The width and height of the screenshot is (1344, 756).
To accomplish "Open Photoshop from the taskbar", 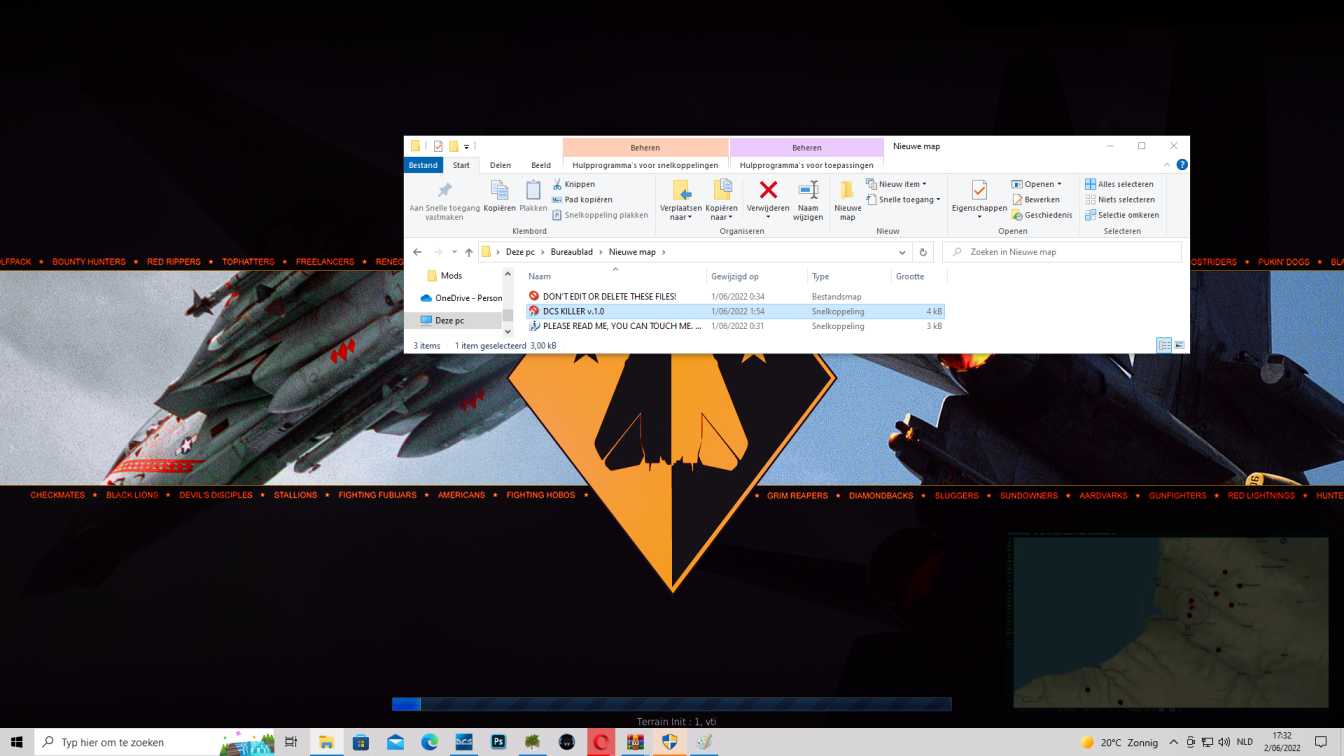I will [498, 742].
